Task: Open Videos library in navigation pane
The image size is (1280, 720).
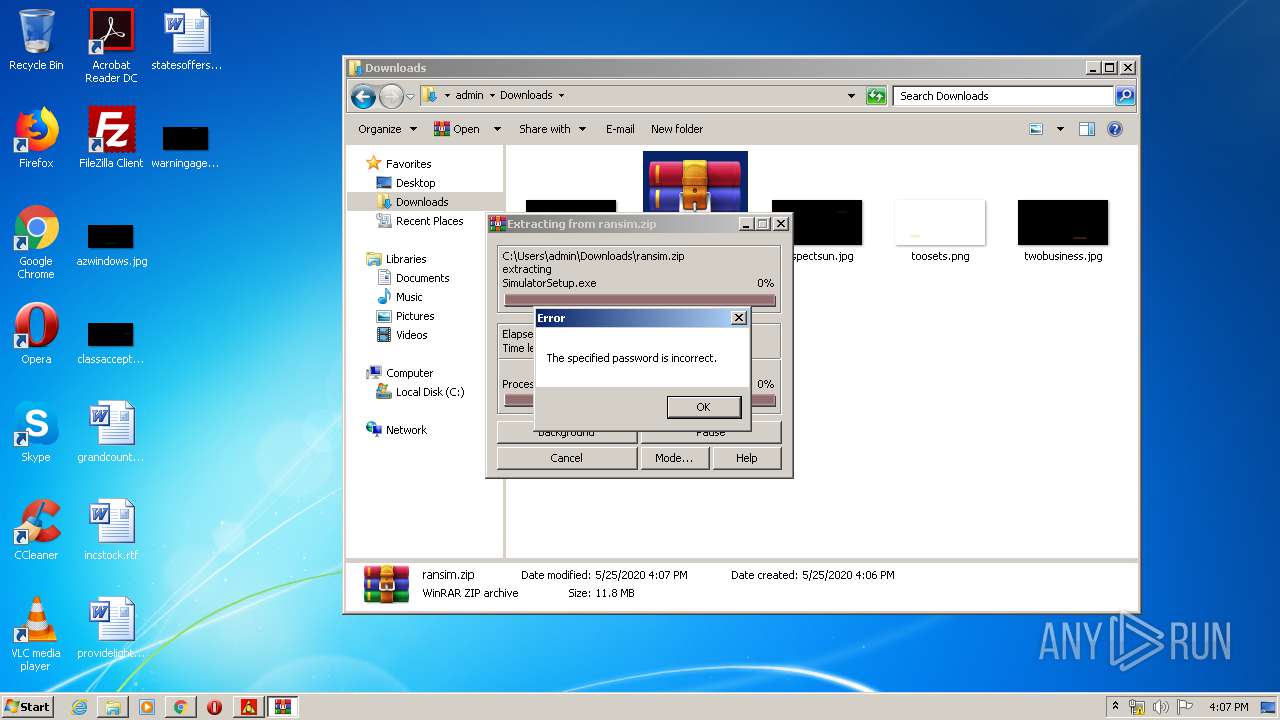Action: [411, 335]
